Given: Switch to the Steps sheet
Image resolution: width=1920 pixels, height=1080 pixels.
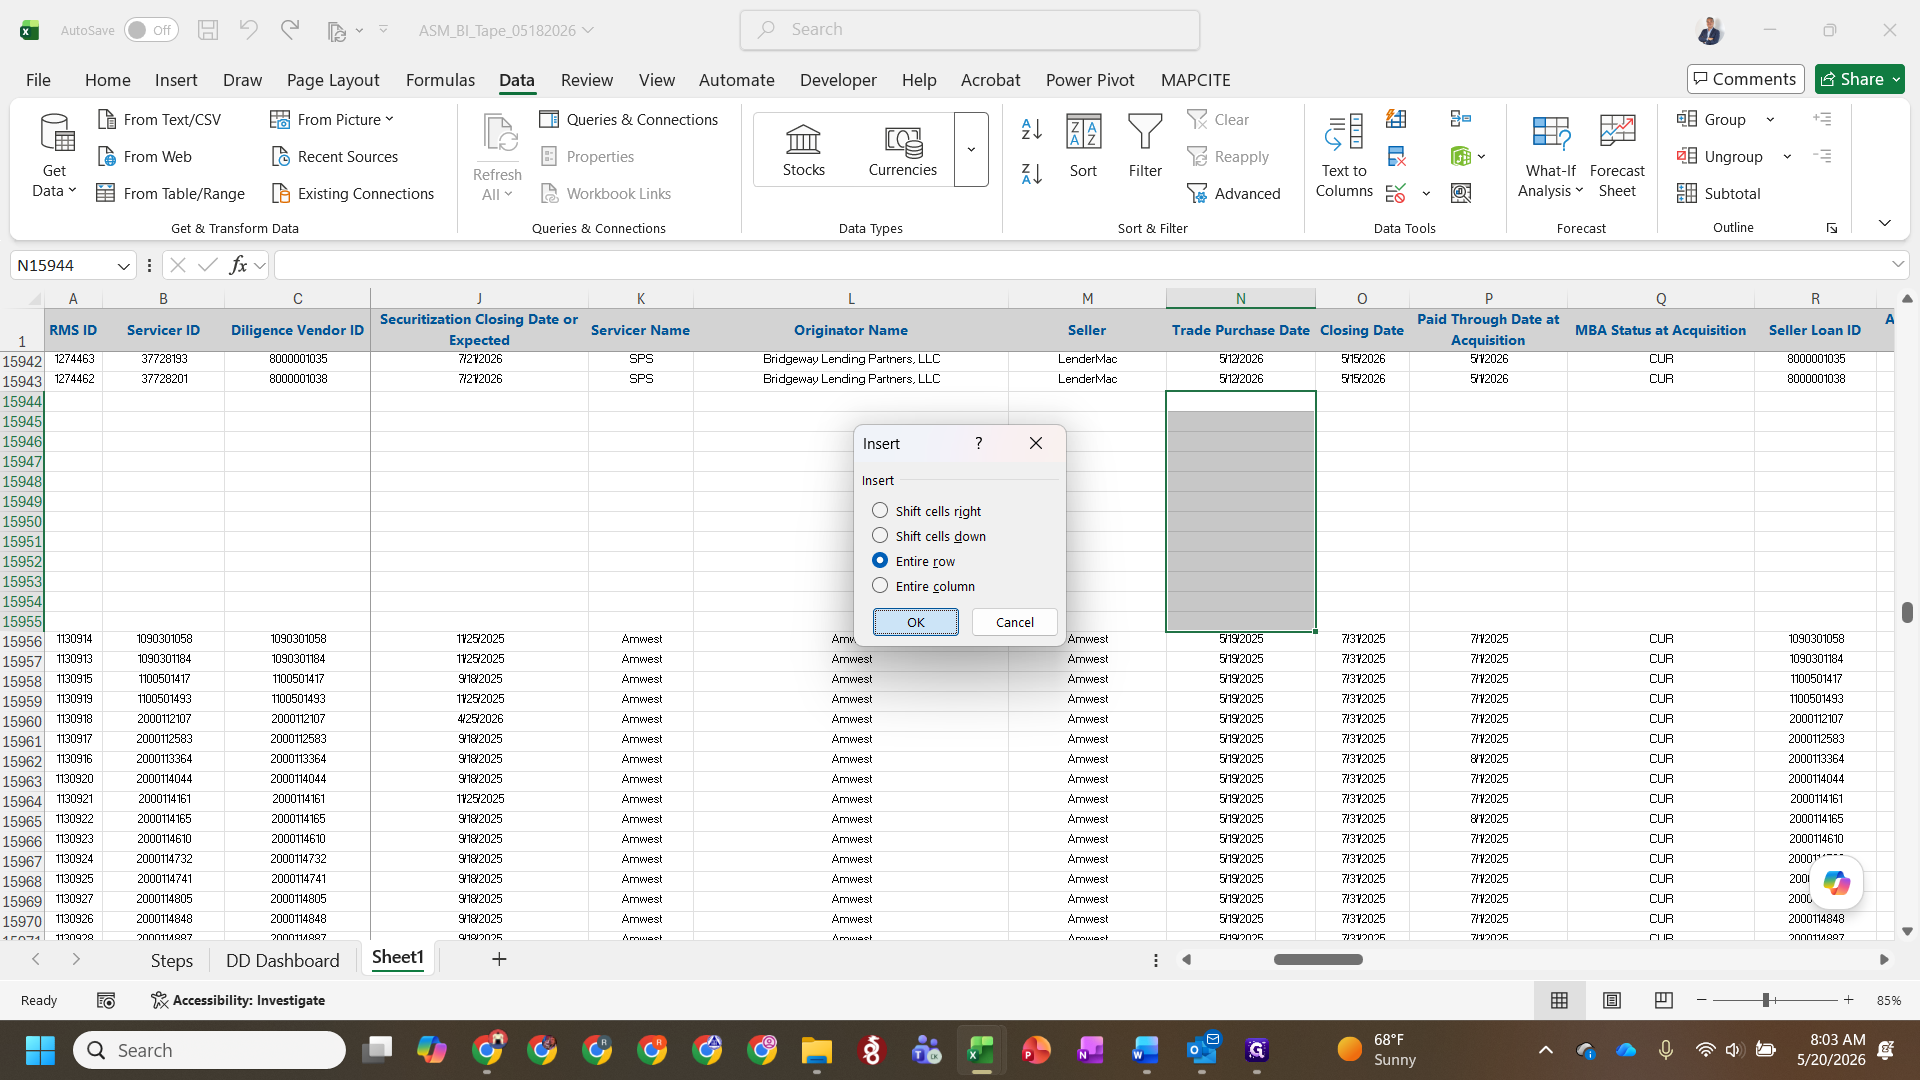Looking at the screenshot, I should 171,960.
